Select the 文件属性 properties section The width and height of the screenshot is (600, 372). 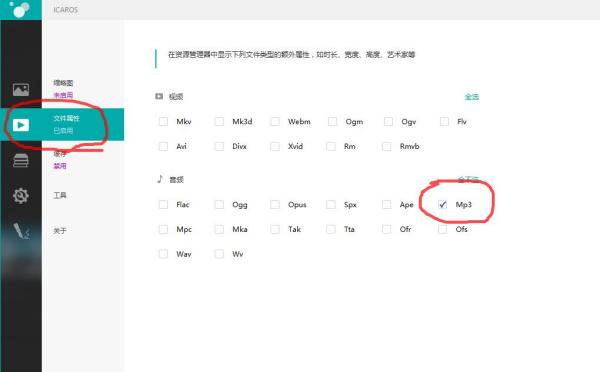click(66, 118)
